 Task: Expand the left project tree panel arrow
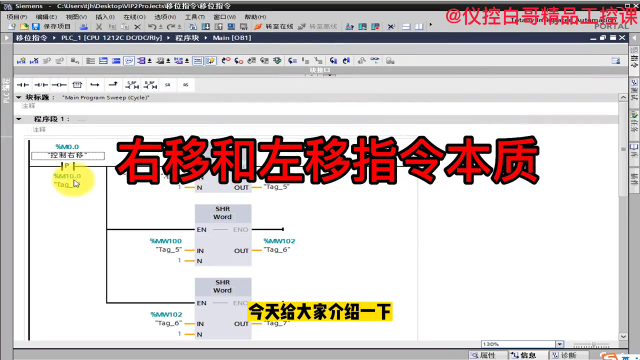(7, 38)
